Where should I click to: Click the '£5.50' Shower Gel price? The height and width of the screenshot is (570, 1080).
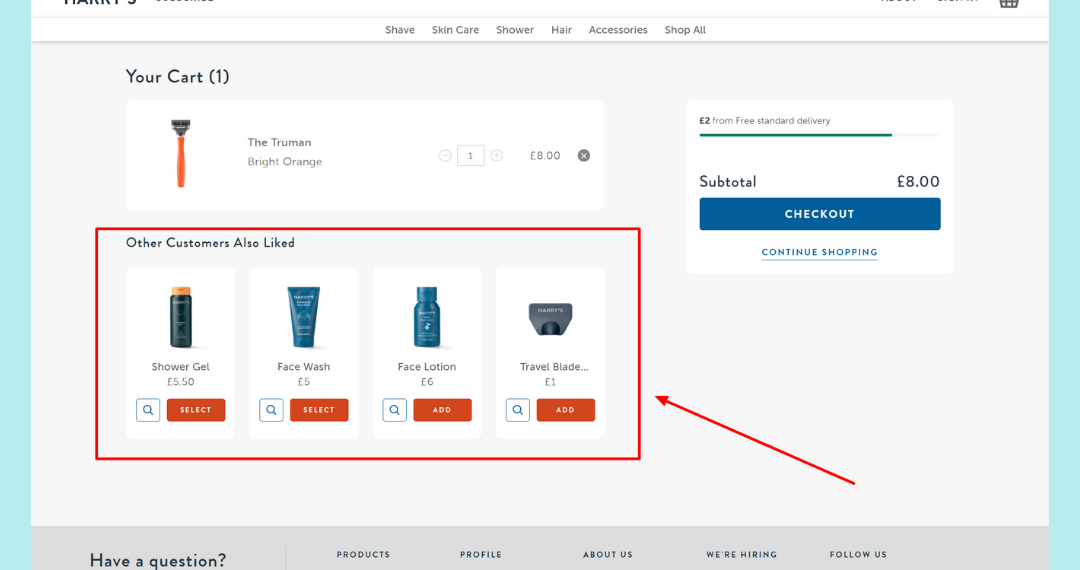tap(180, 382)
